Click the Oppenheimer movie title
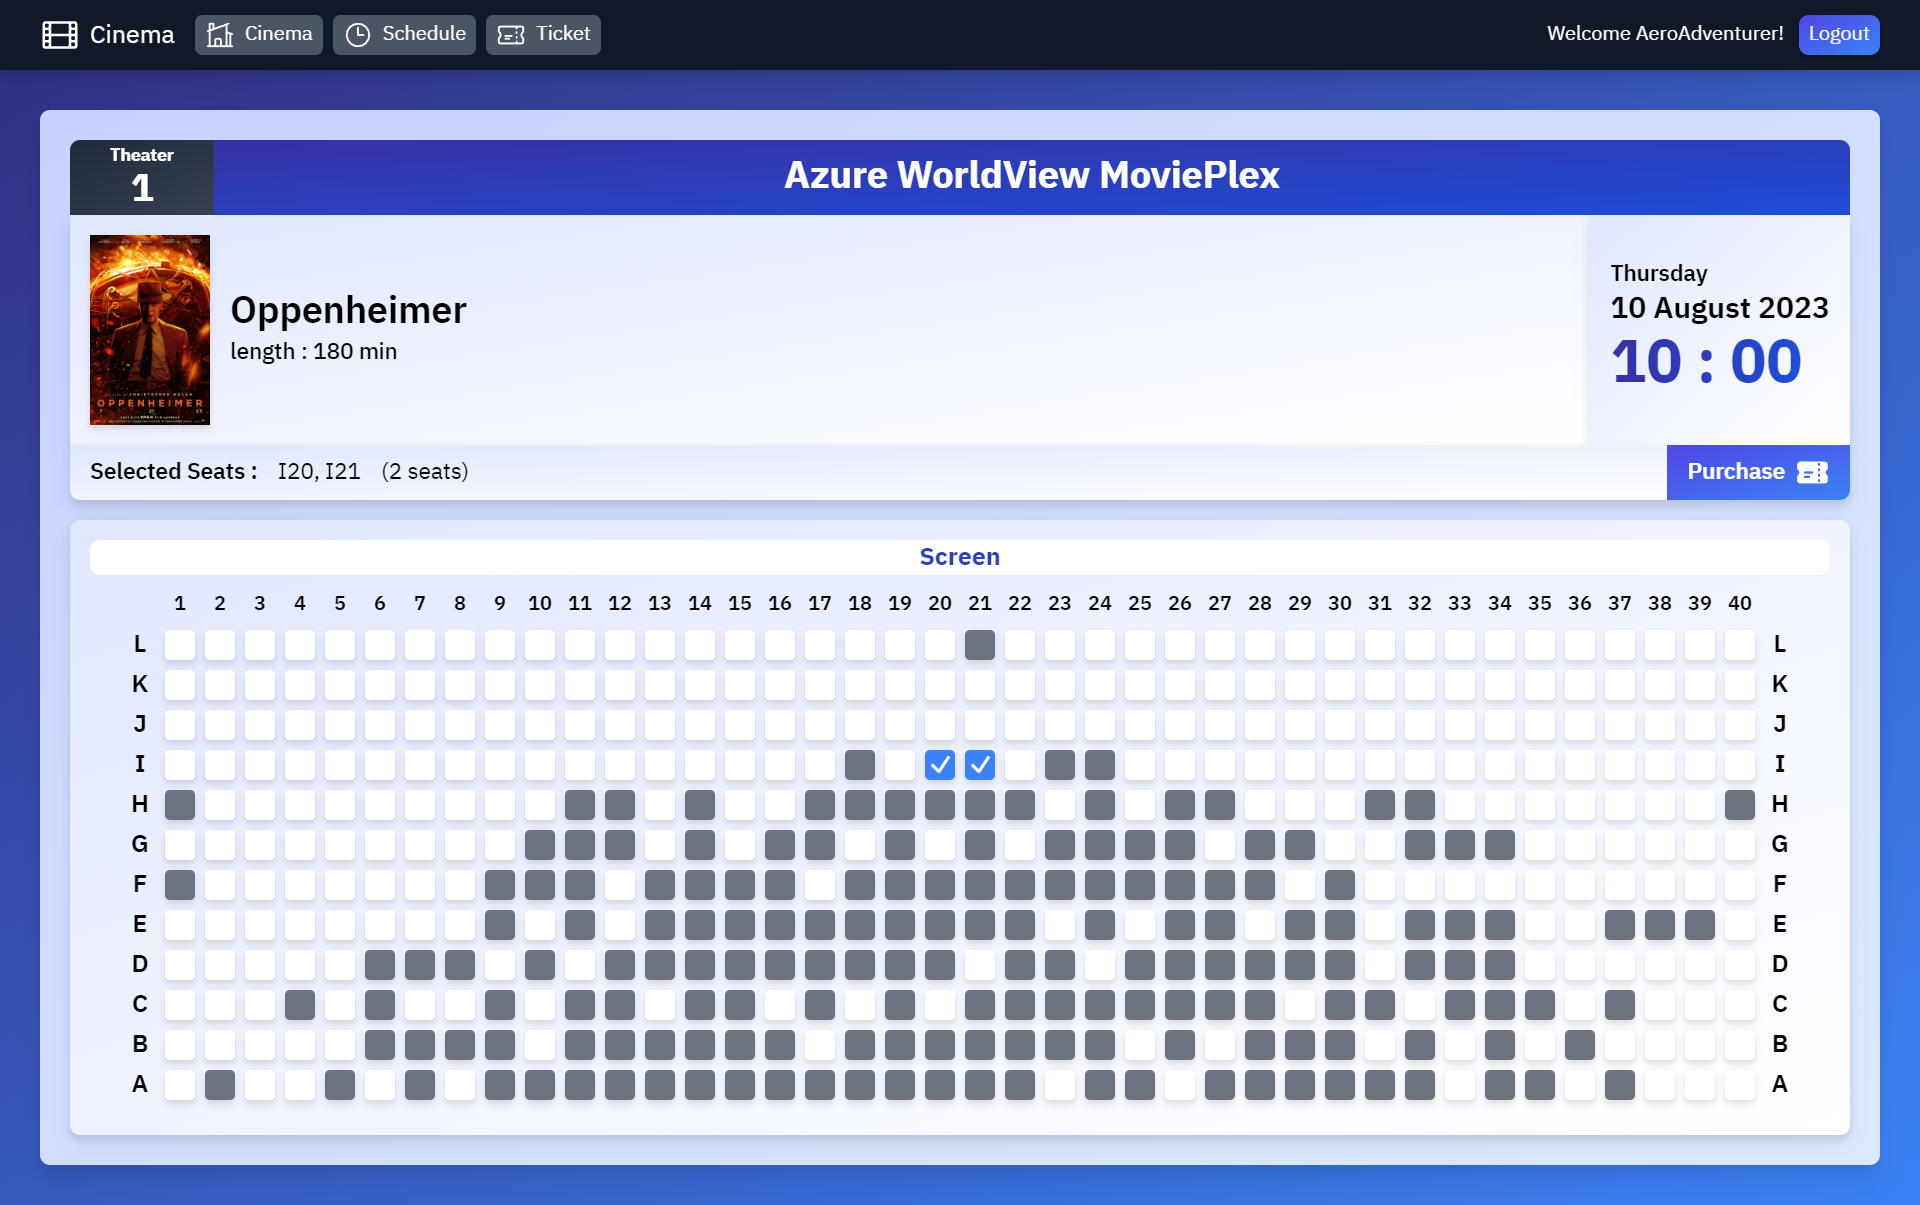 (x=348, y=310)
